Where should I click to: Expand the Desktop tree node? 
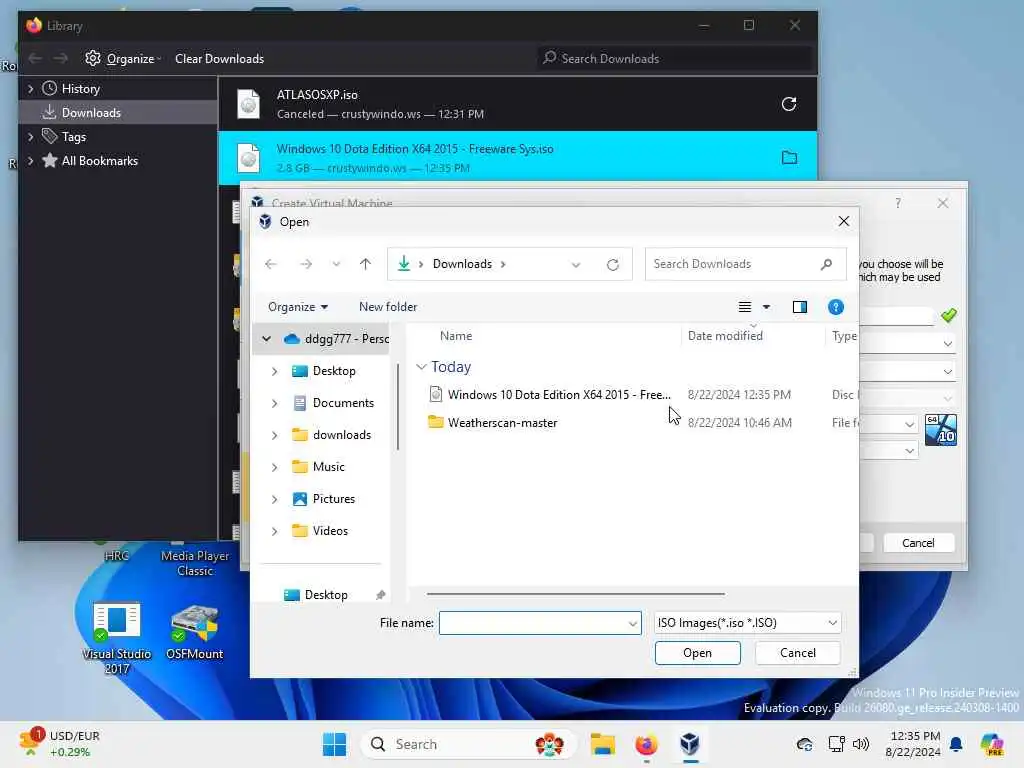click(x=274, y=371)
